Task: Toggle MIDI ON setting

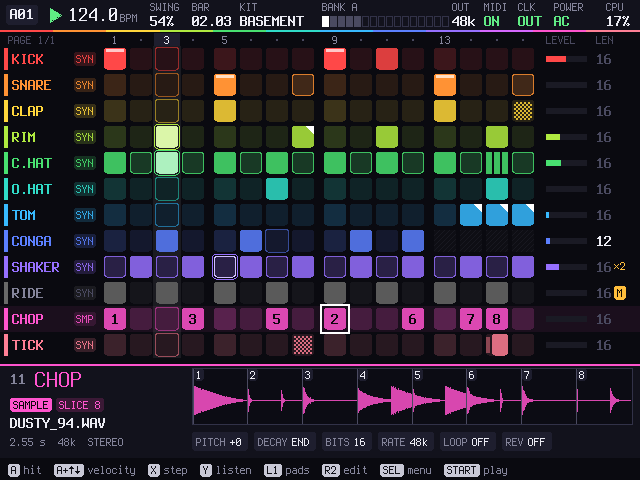Action: pos(494,14)
